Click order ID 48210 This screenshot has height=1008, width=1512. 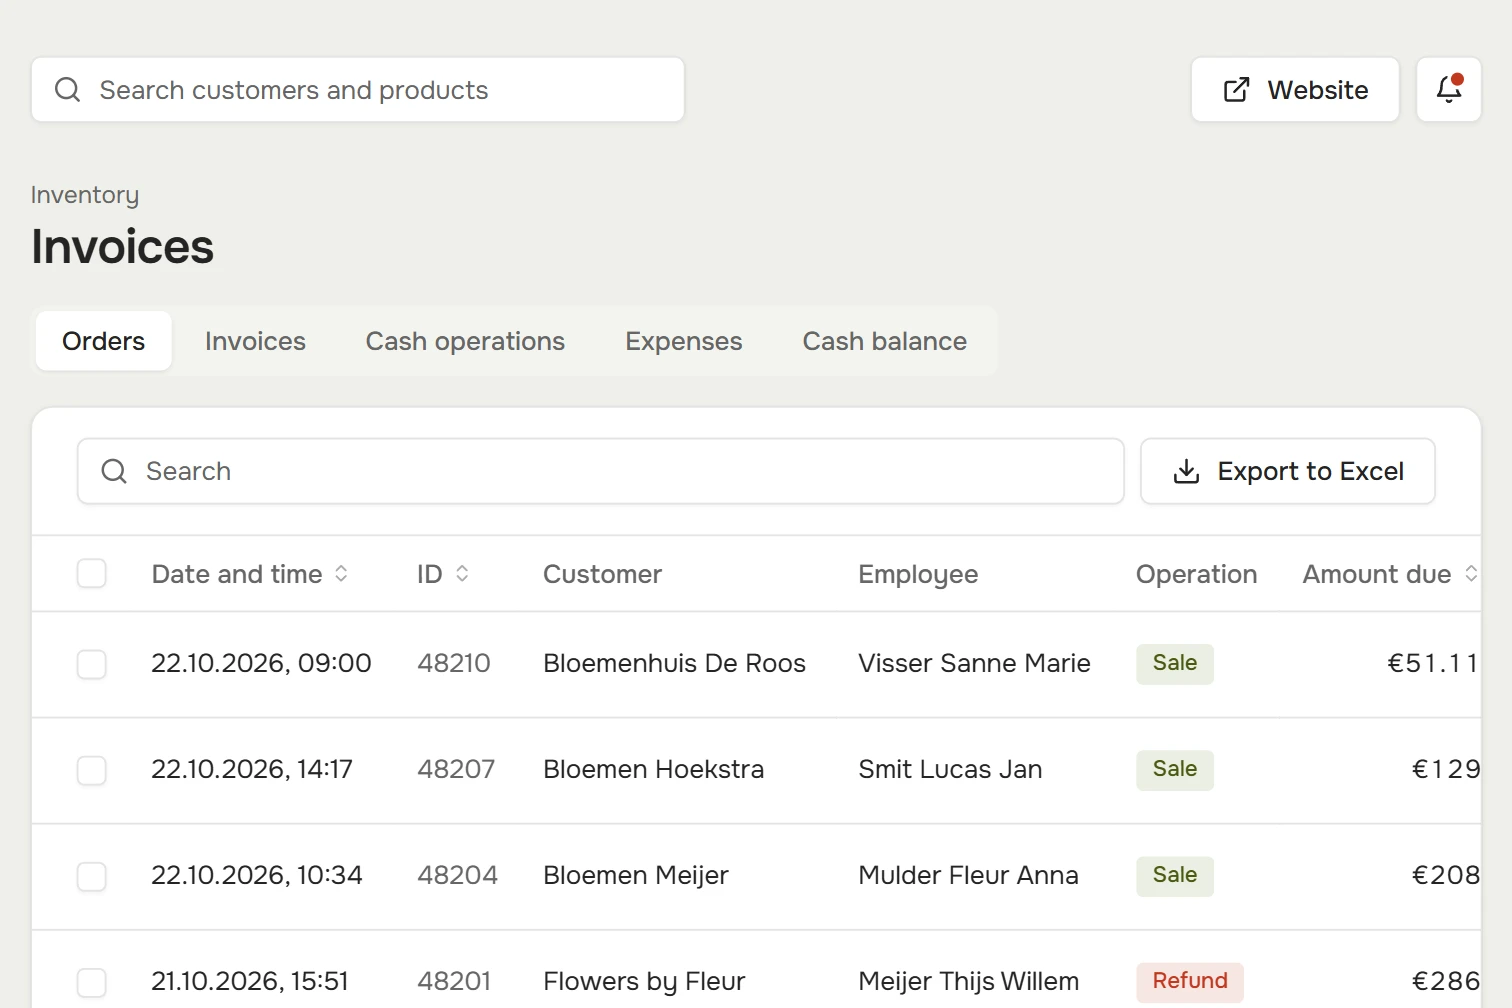point(454,664)
